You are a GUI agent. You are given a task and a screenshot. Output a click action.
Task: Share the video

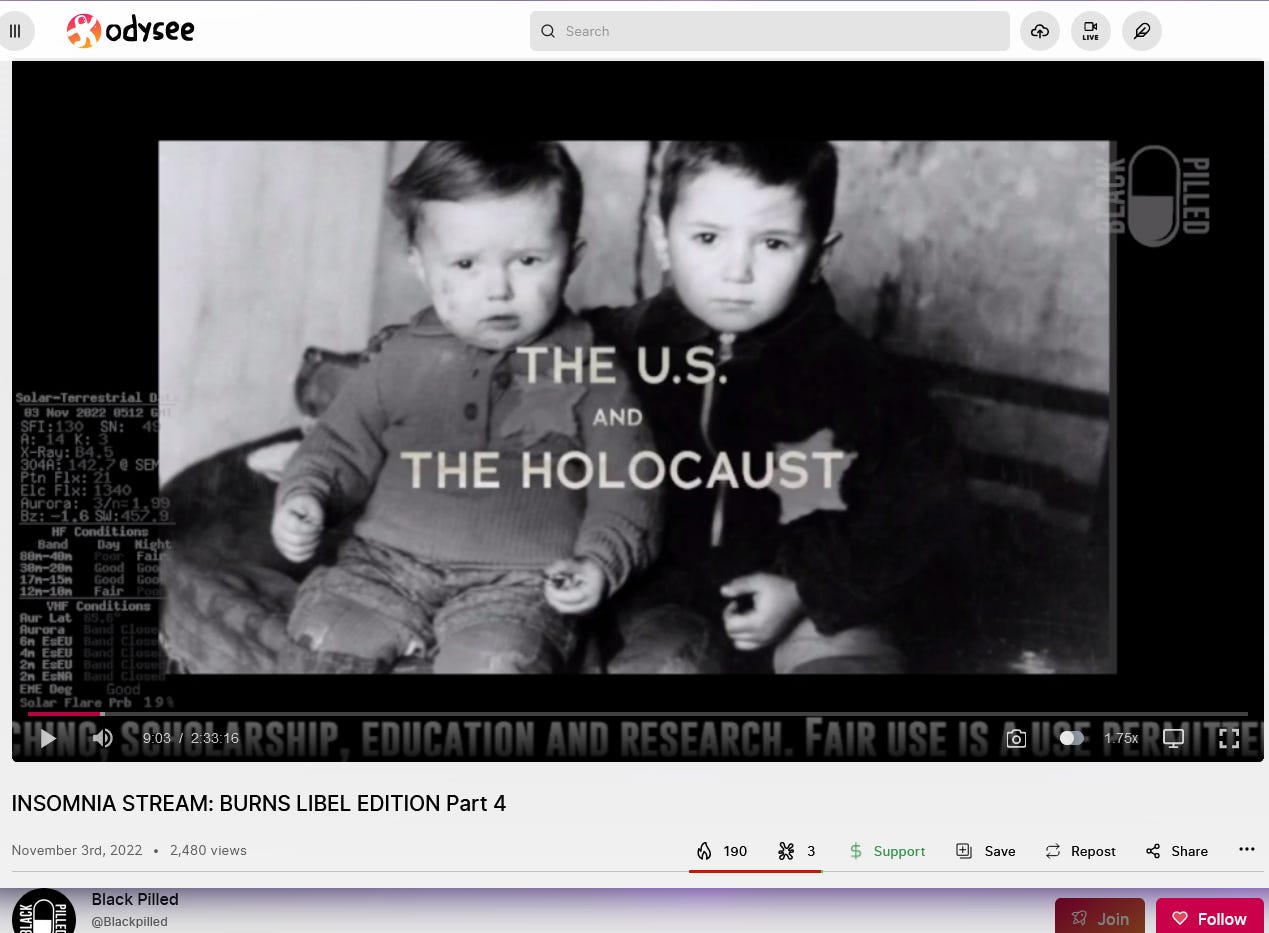[x=1177, y=851]
